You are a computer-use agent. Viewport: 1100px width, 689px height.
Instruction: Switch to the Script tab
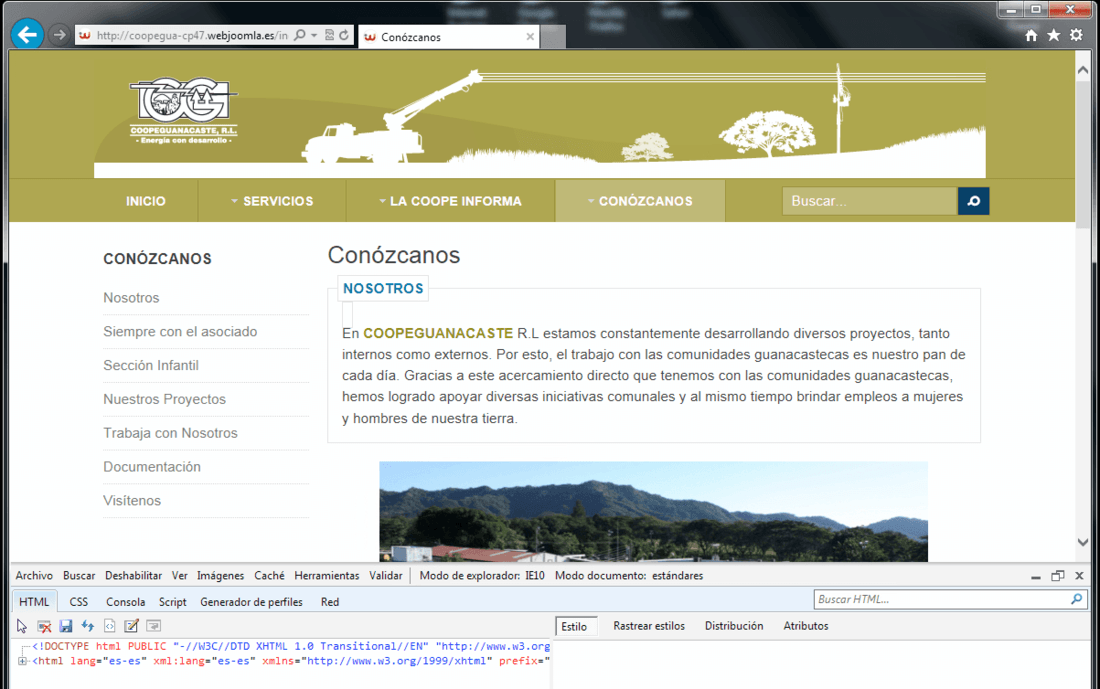point(173,602)
